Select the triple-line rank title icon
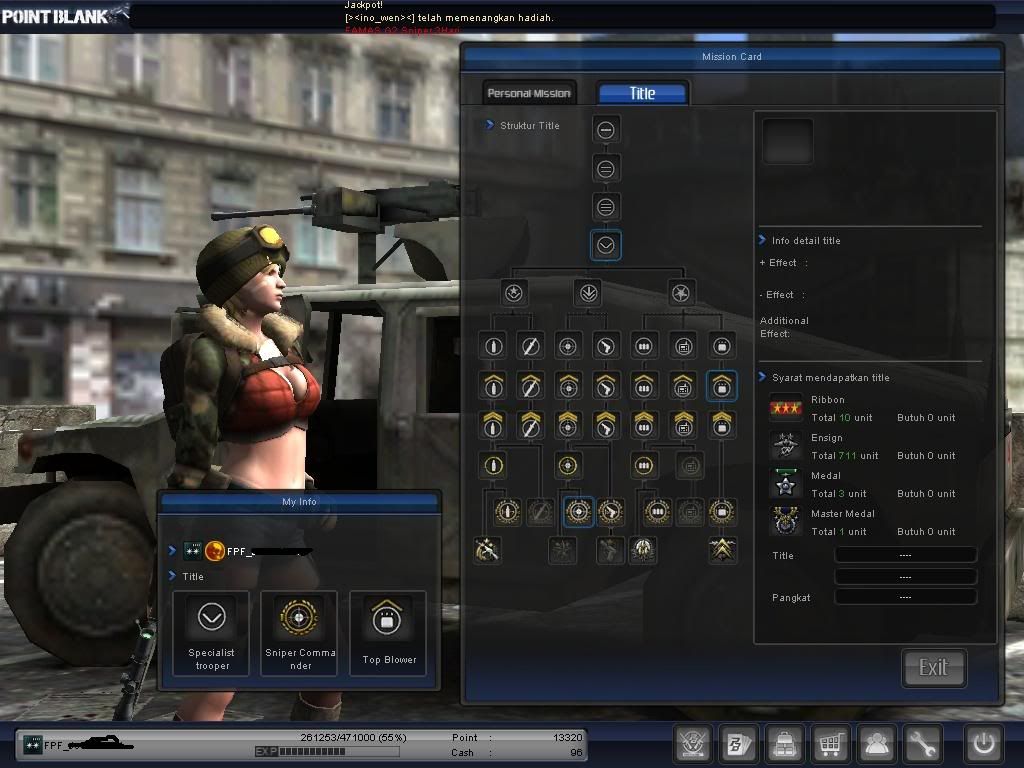Screen dimensions: 1024x768 pyautogui.click(x=606, y=208)
